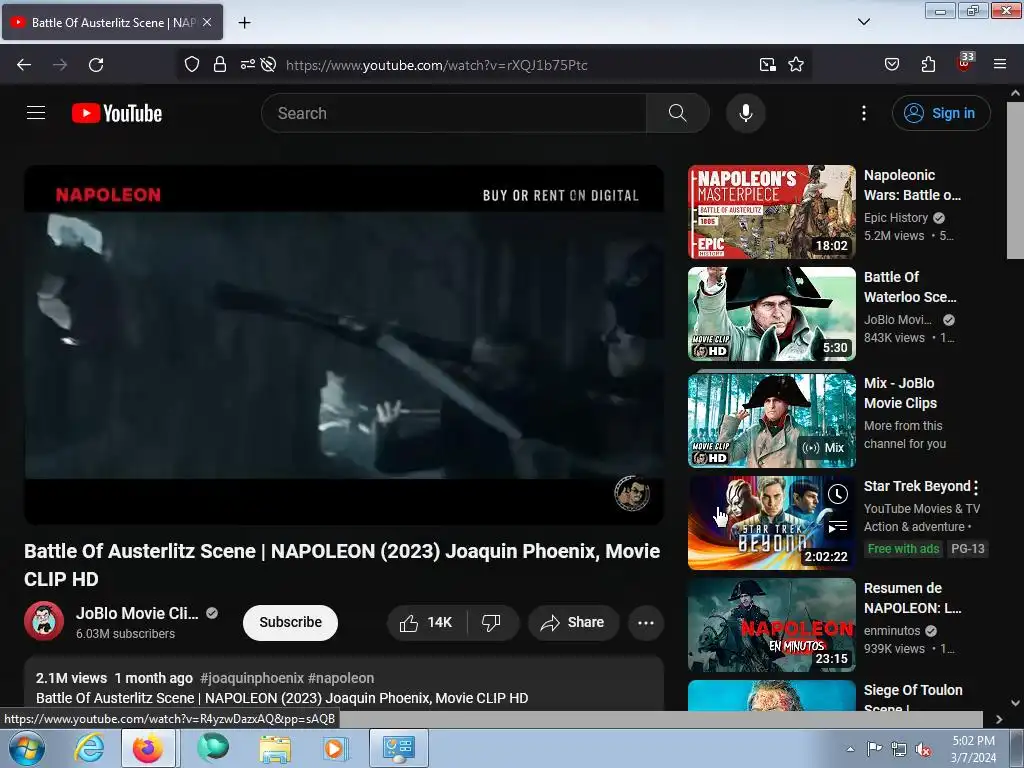This screenshot has width=1024, height=768.
Task: Open Battle Of Waterloo Scene thumbnail
Action: pos(771,313)
